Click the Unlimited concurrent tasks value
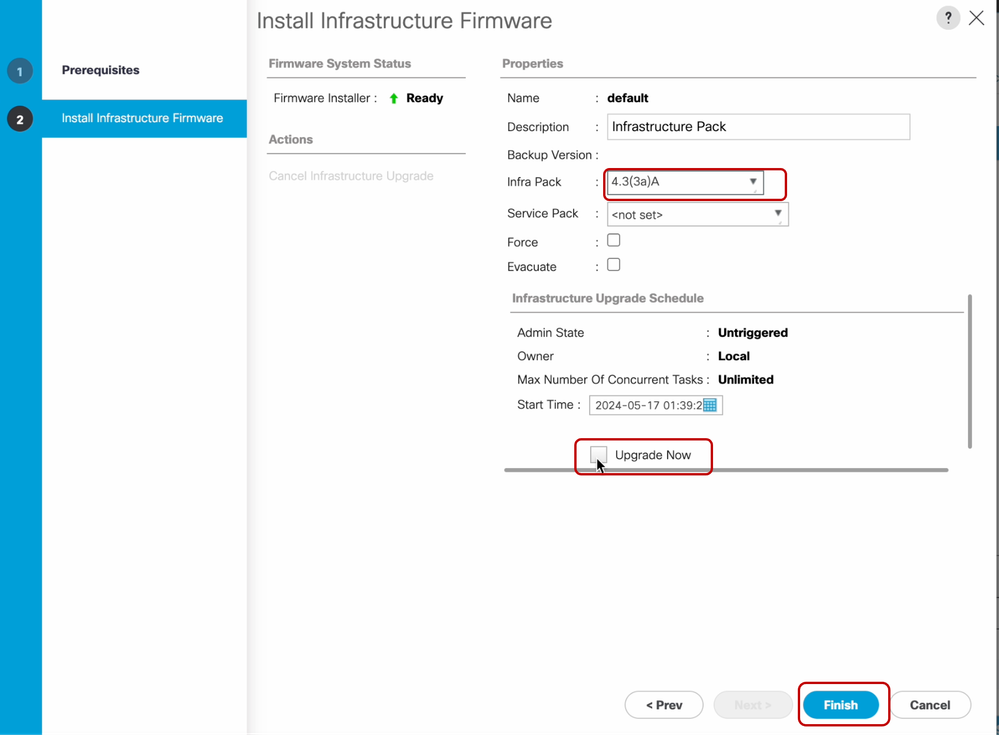Screen dimensions: 999x738 click(745, 380)
